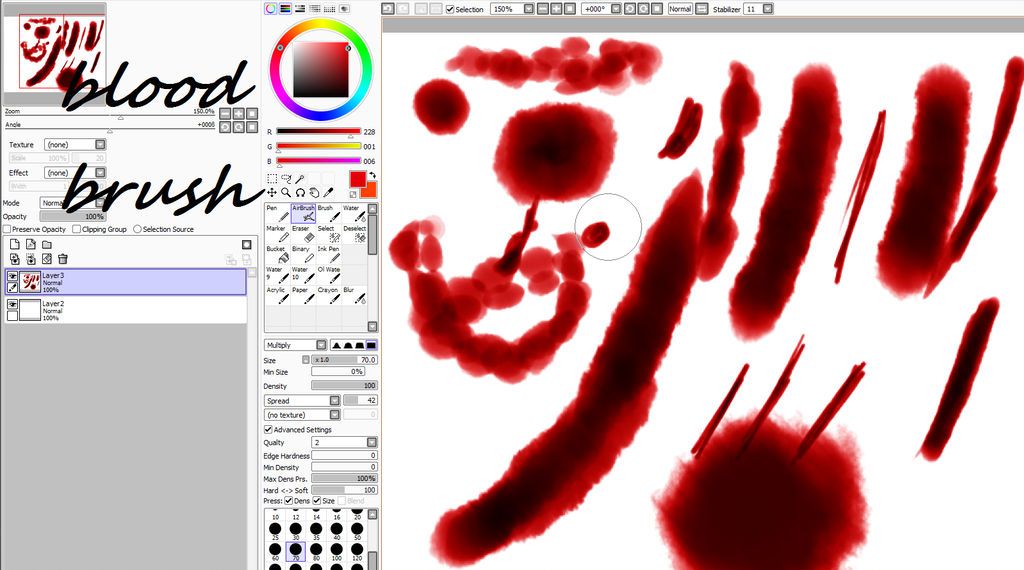Open the Multiply blending mode dropdown
The height and width of the screenshot is (570, 1024).
295,345
